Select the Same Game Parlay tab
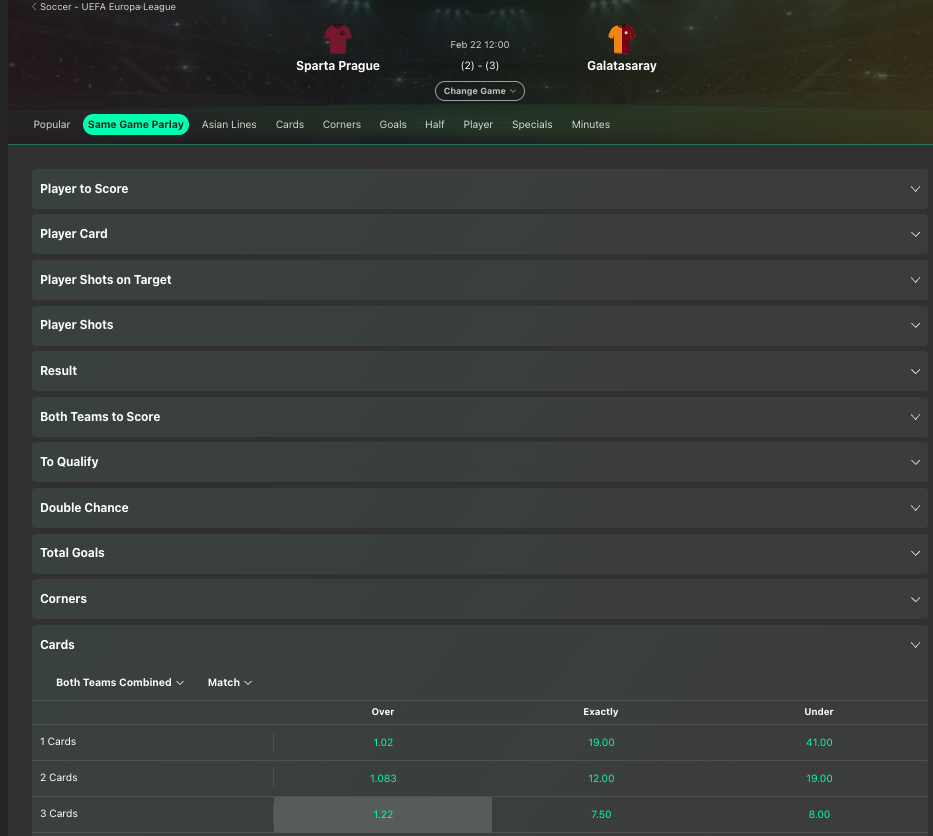This screenshot has width=933, height=836. click(136, 124)
